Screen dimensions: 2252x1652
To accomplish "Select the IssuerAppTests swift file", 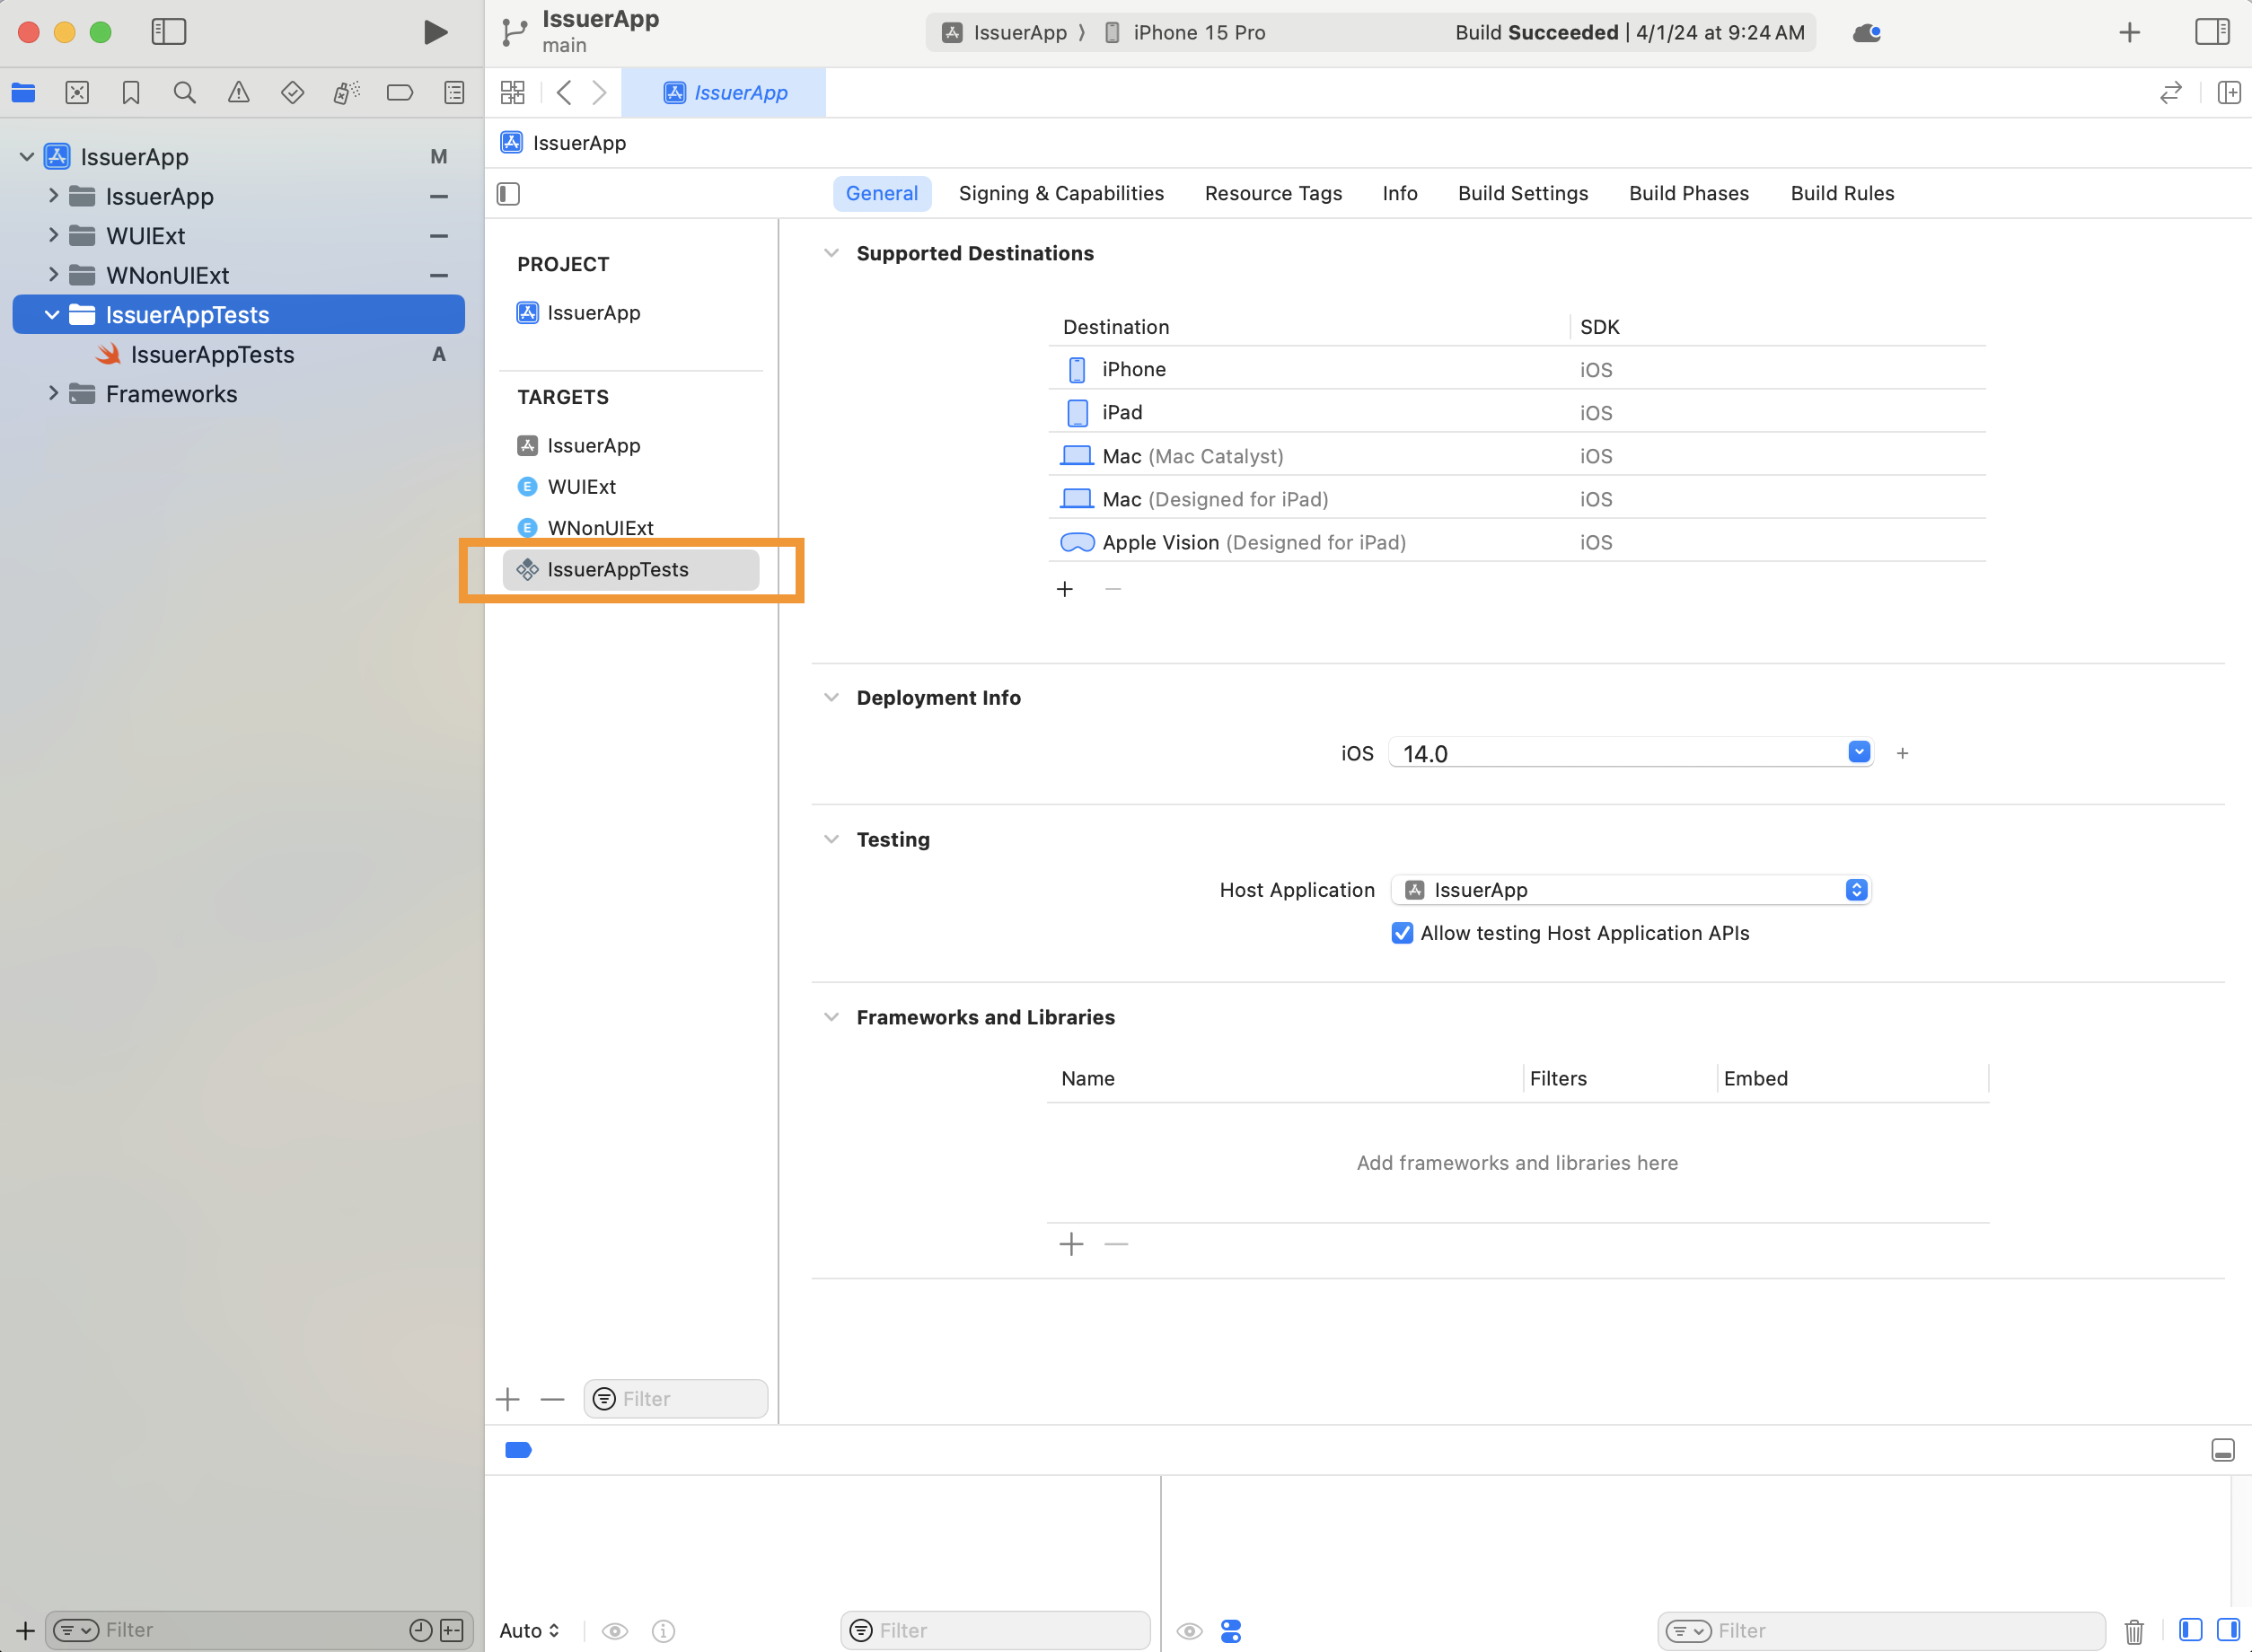I will click(212, 354).
